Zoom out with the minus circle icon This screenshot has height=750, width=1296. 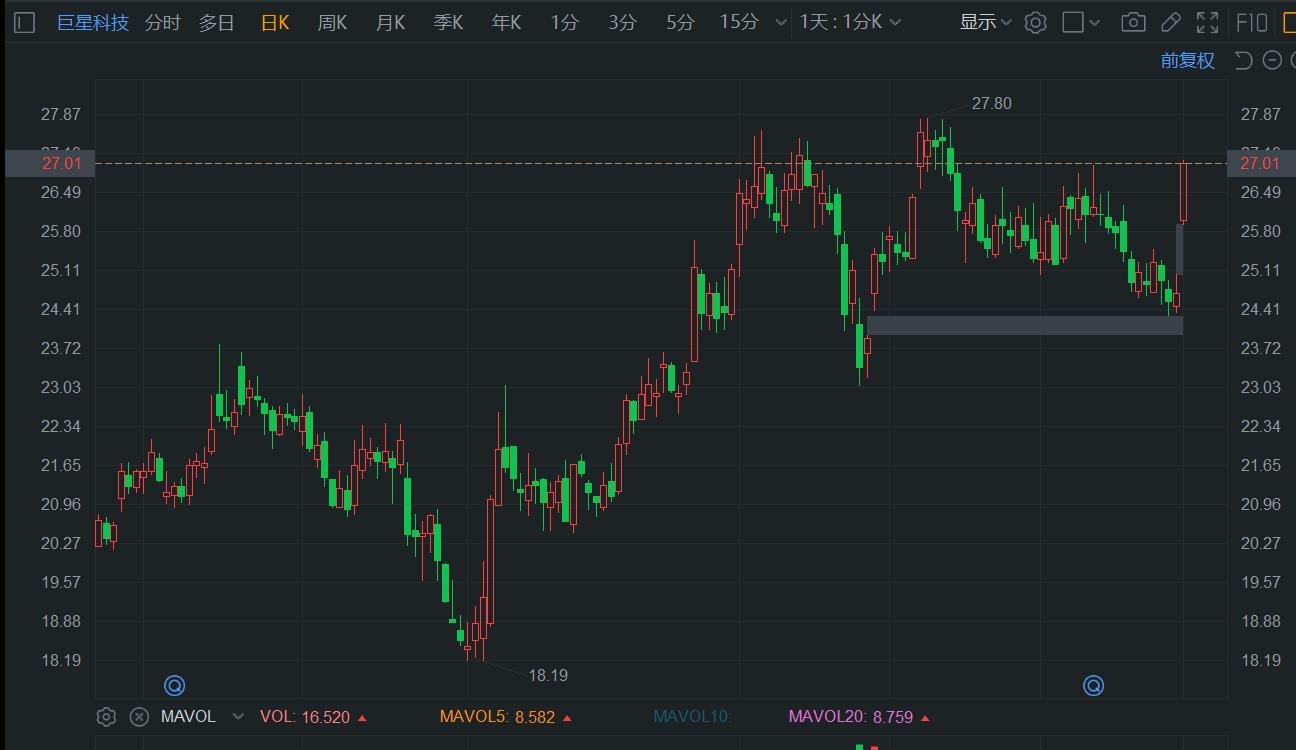click(1272, 61)
